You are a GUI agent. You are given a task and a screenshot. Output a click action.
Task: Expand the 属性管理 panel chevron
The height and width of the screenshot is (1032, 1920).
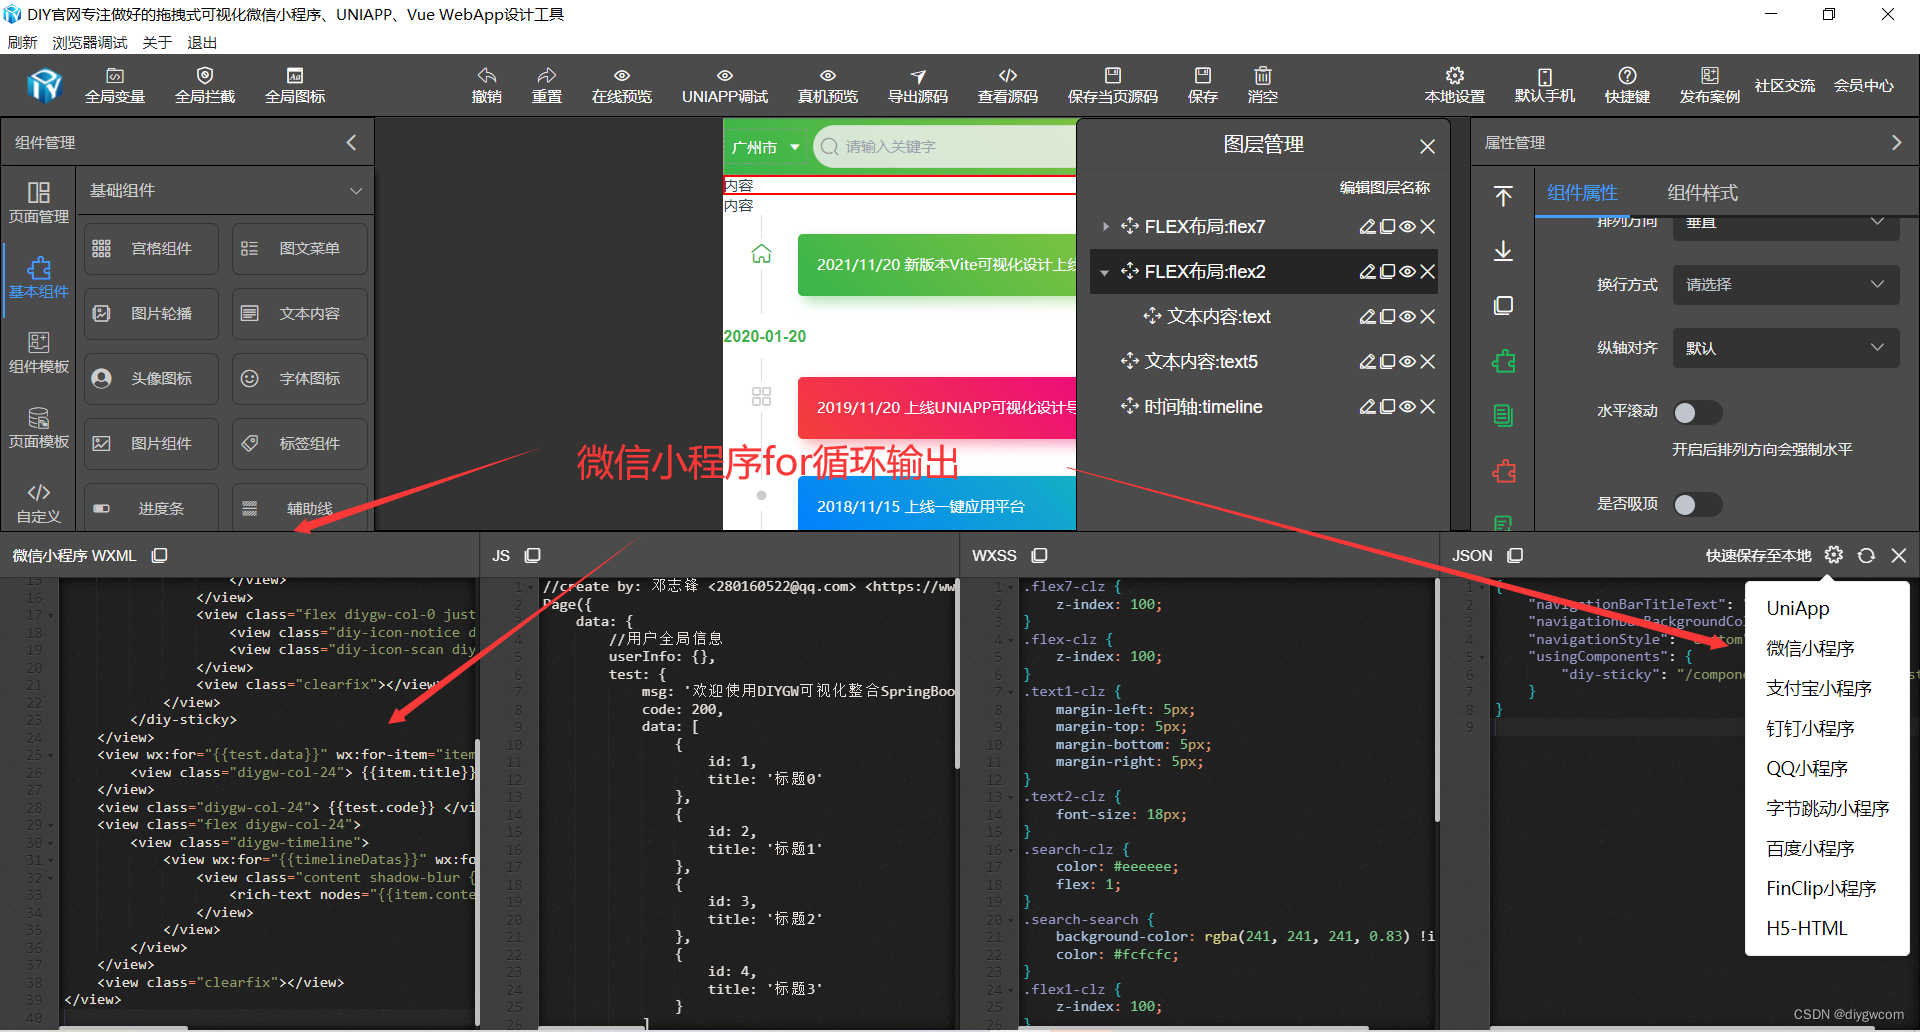click(1896, 143)
